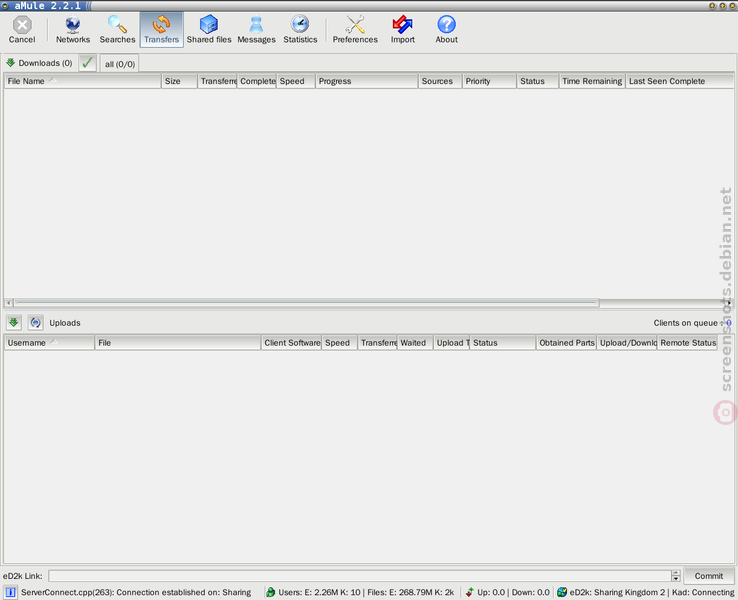This screenshot has height=600, width=738.
Task: Focus the eD2k Link input field
Action: 360,576
